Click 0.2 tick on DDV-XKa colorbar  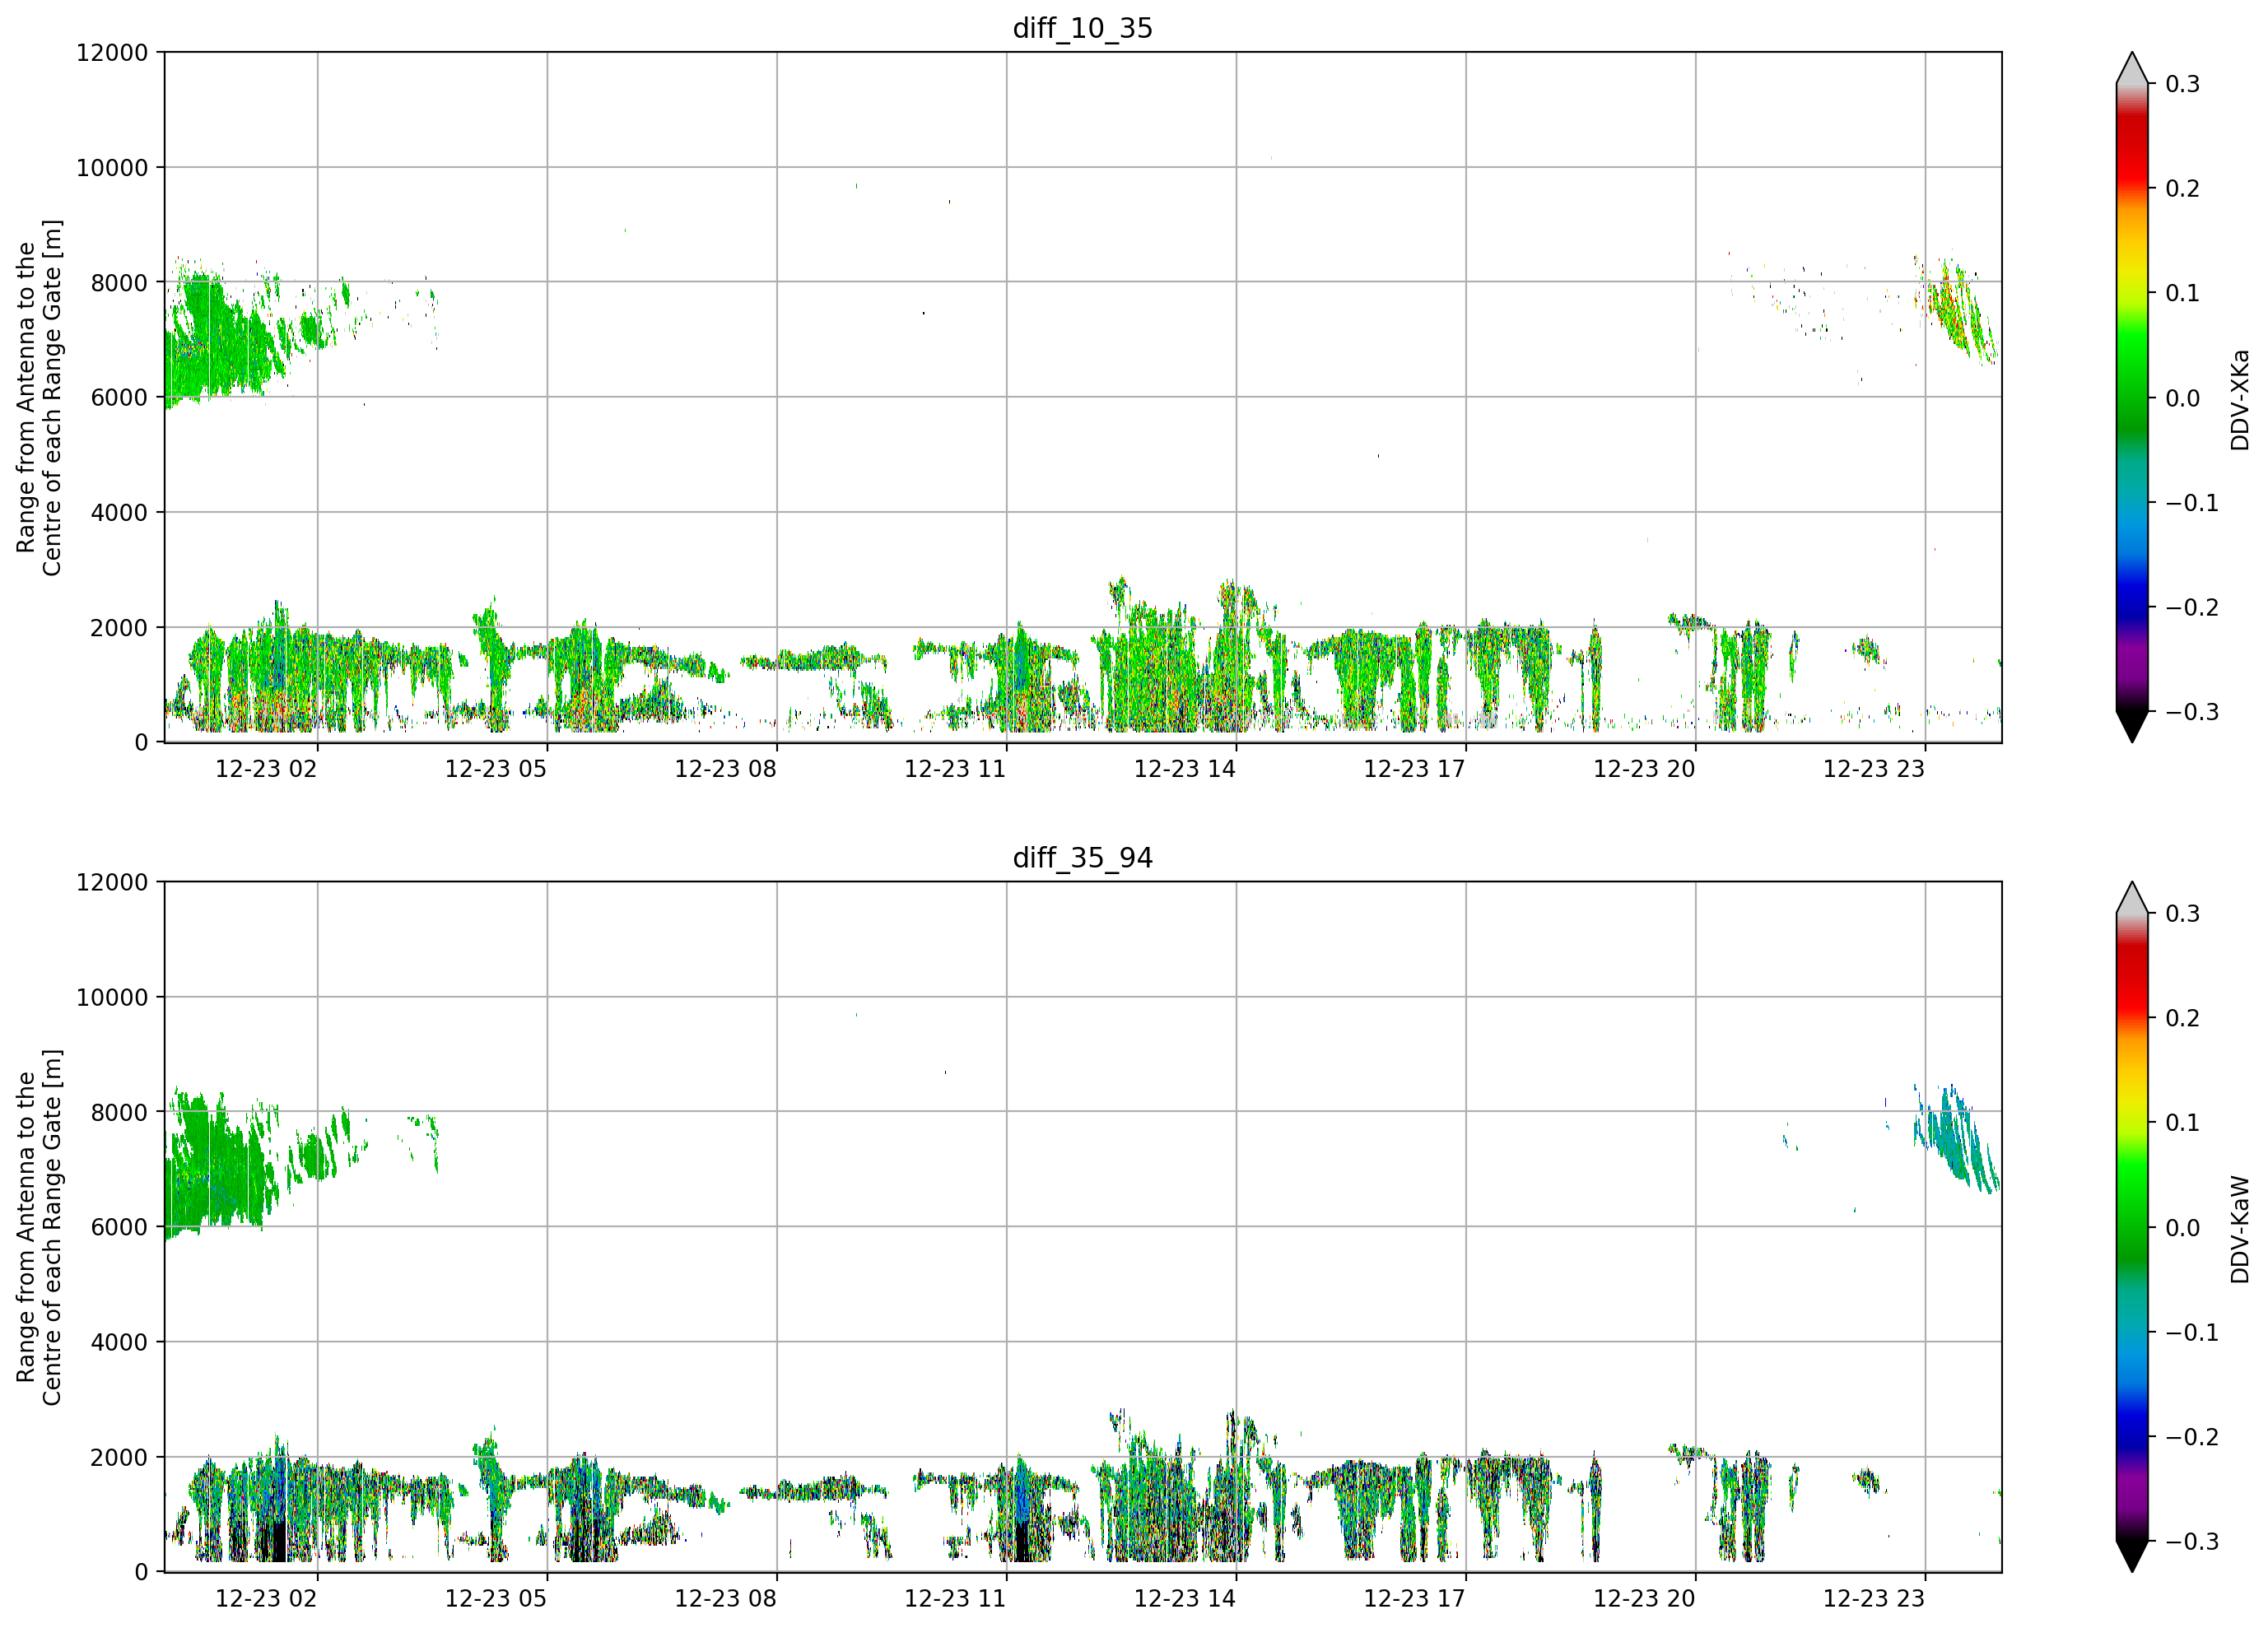click(2183, 189)
